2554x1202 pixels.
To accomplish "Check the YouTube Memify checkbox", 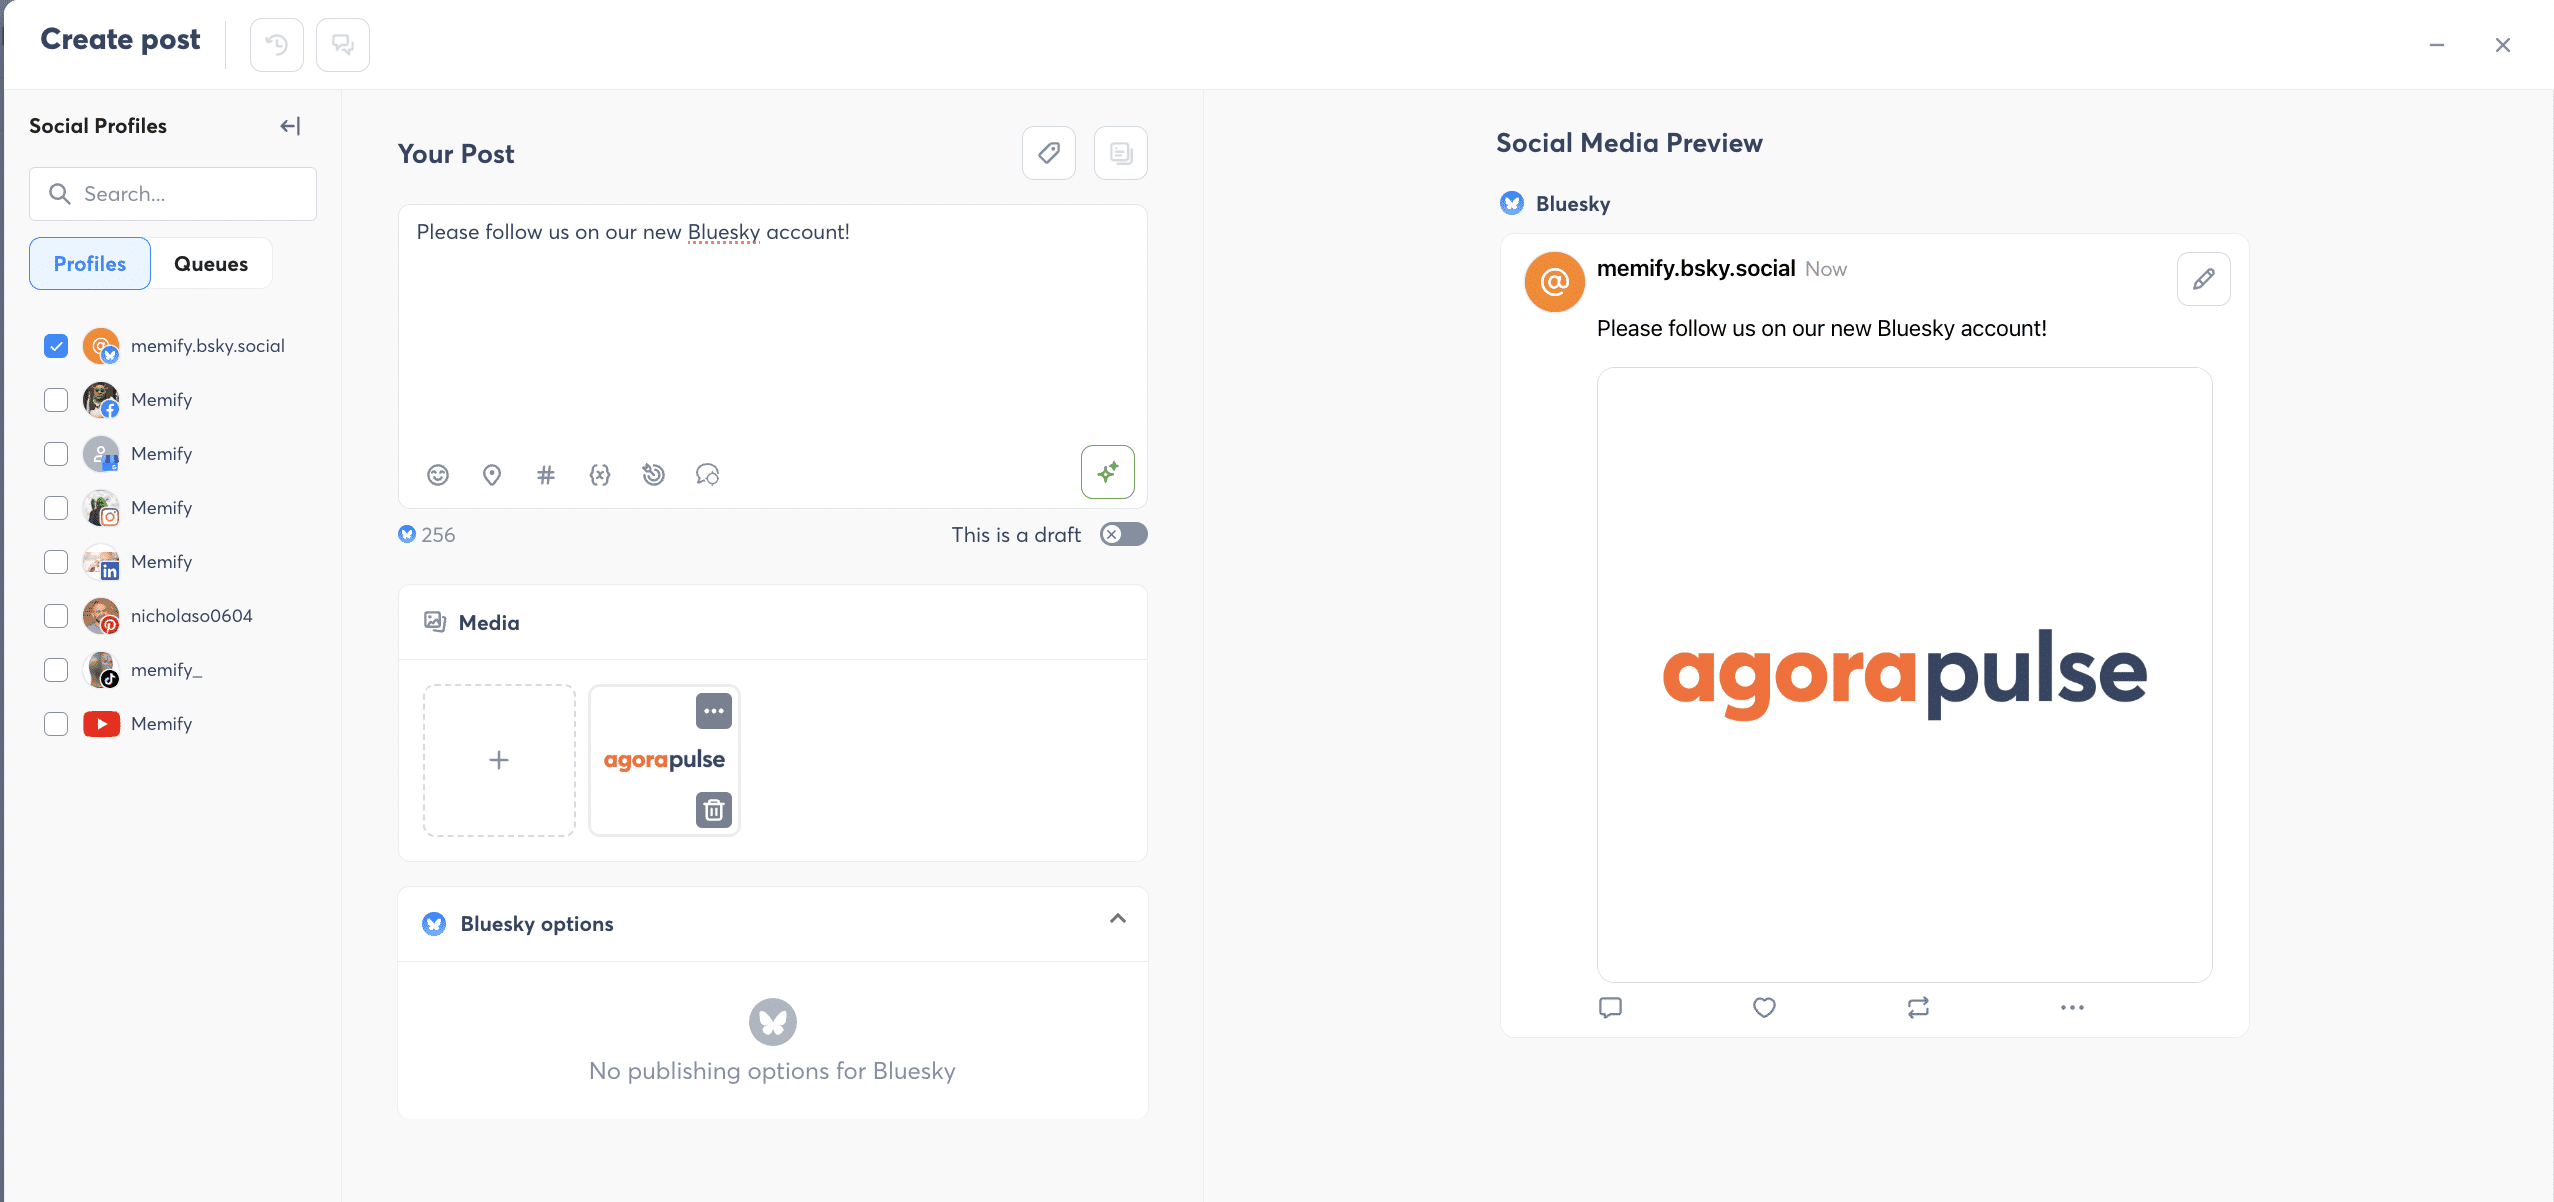I will [x=56, y=724].
